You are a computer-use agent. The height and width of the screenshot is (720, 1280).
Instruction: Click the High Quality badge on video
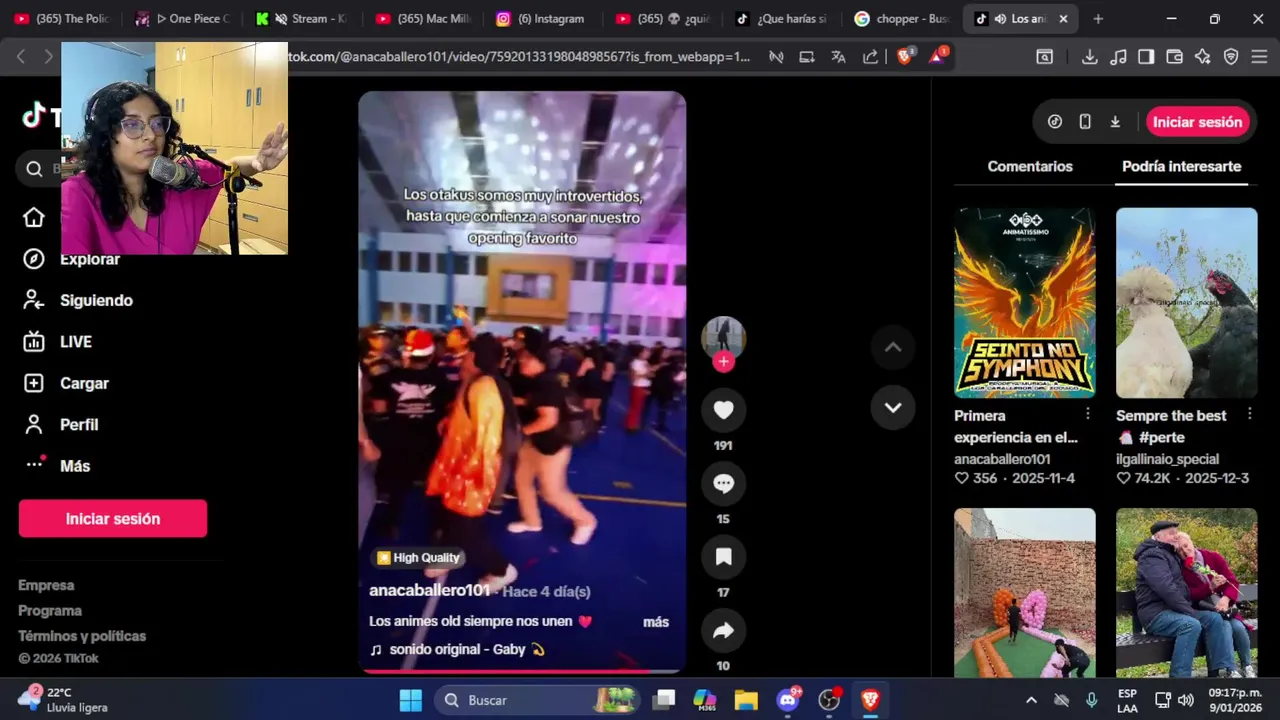click(418, 558)
